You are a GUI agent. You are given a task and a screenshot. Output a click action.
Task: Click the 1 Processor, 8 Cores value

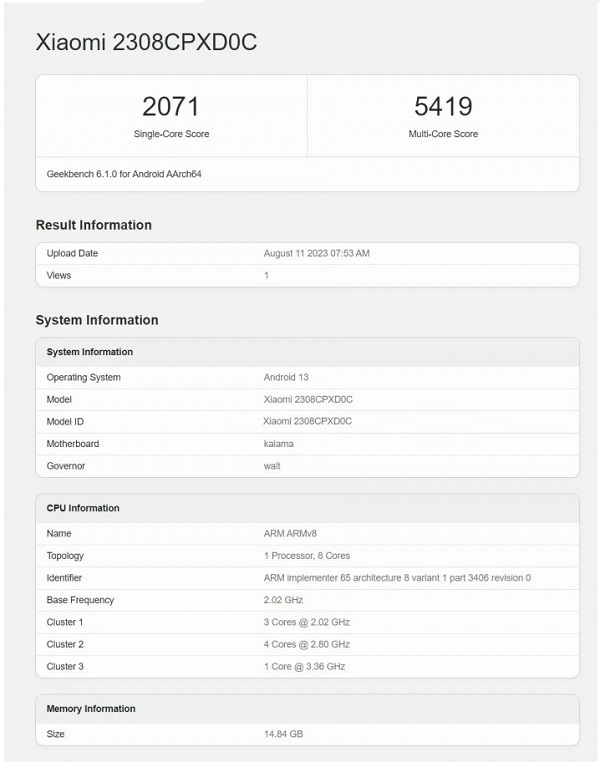307,555
